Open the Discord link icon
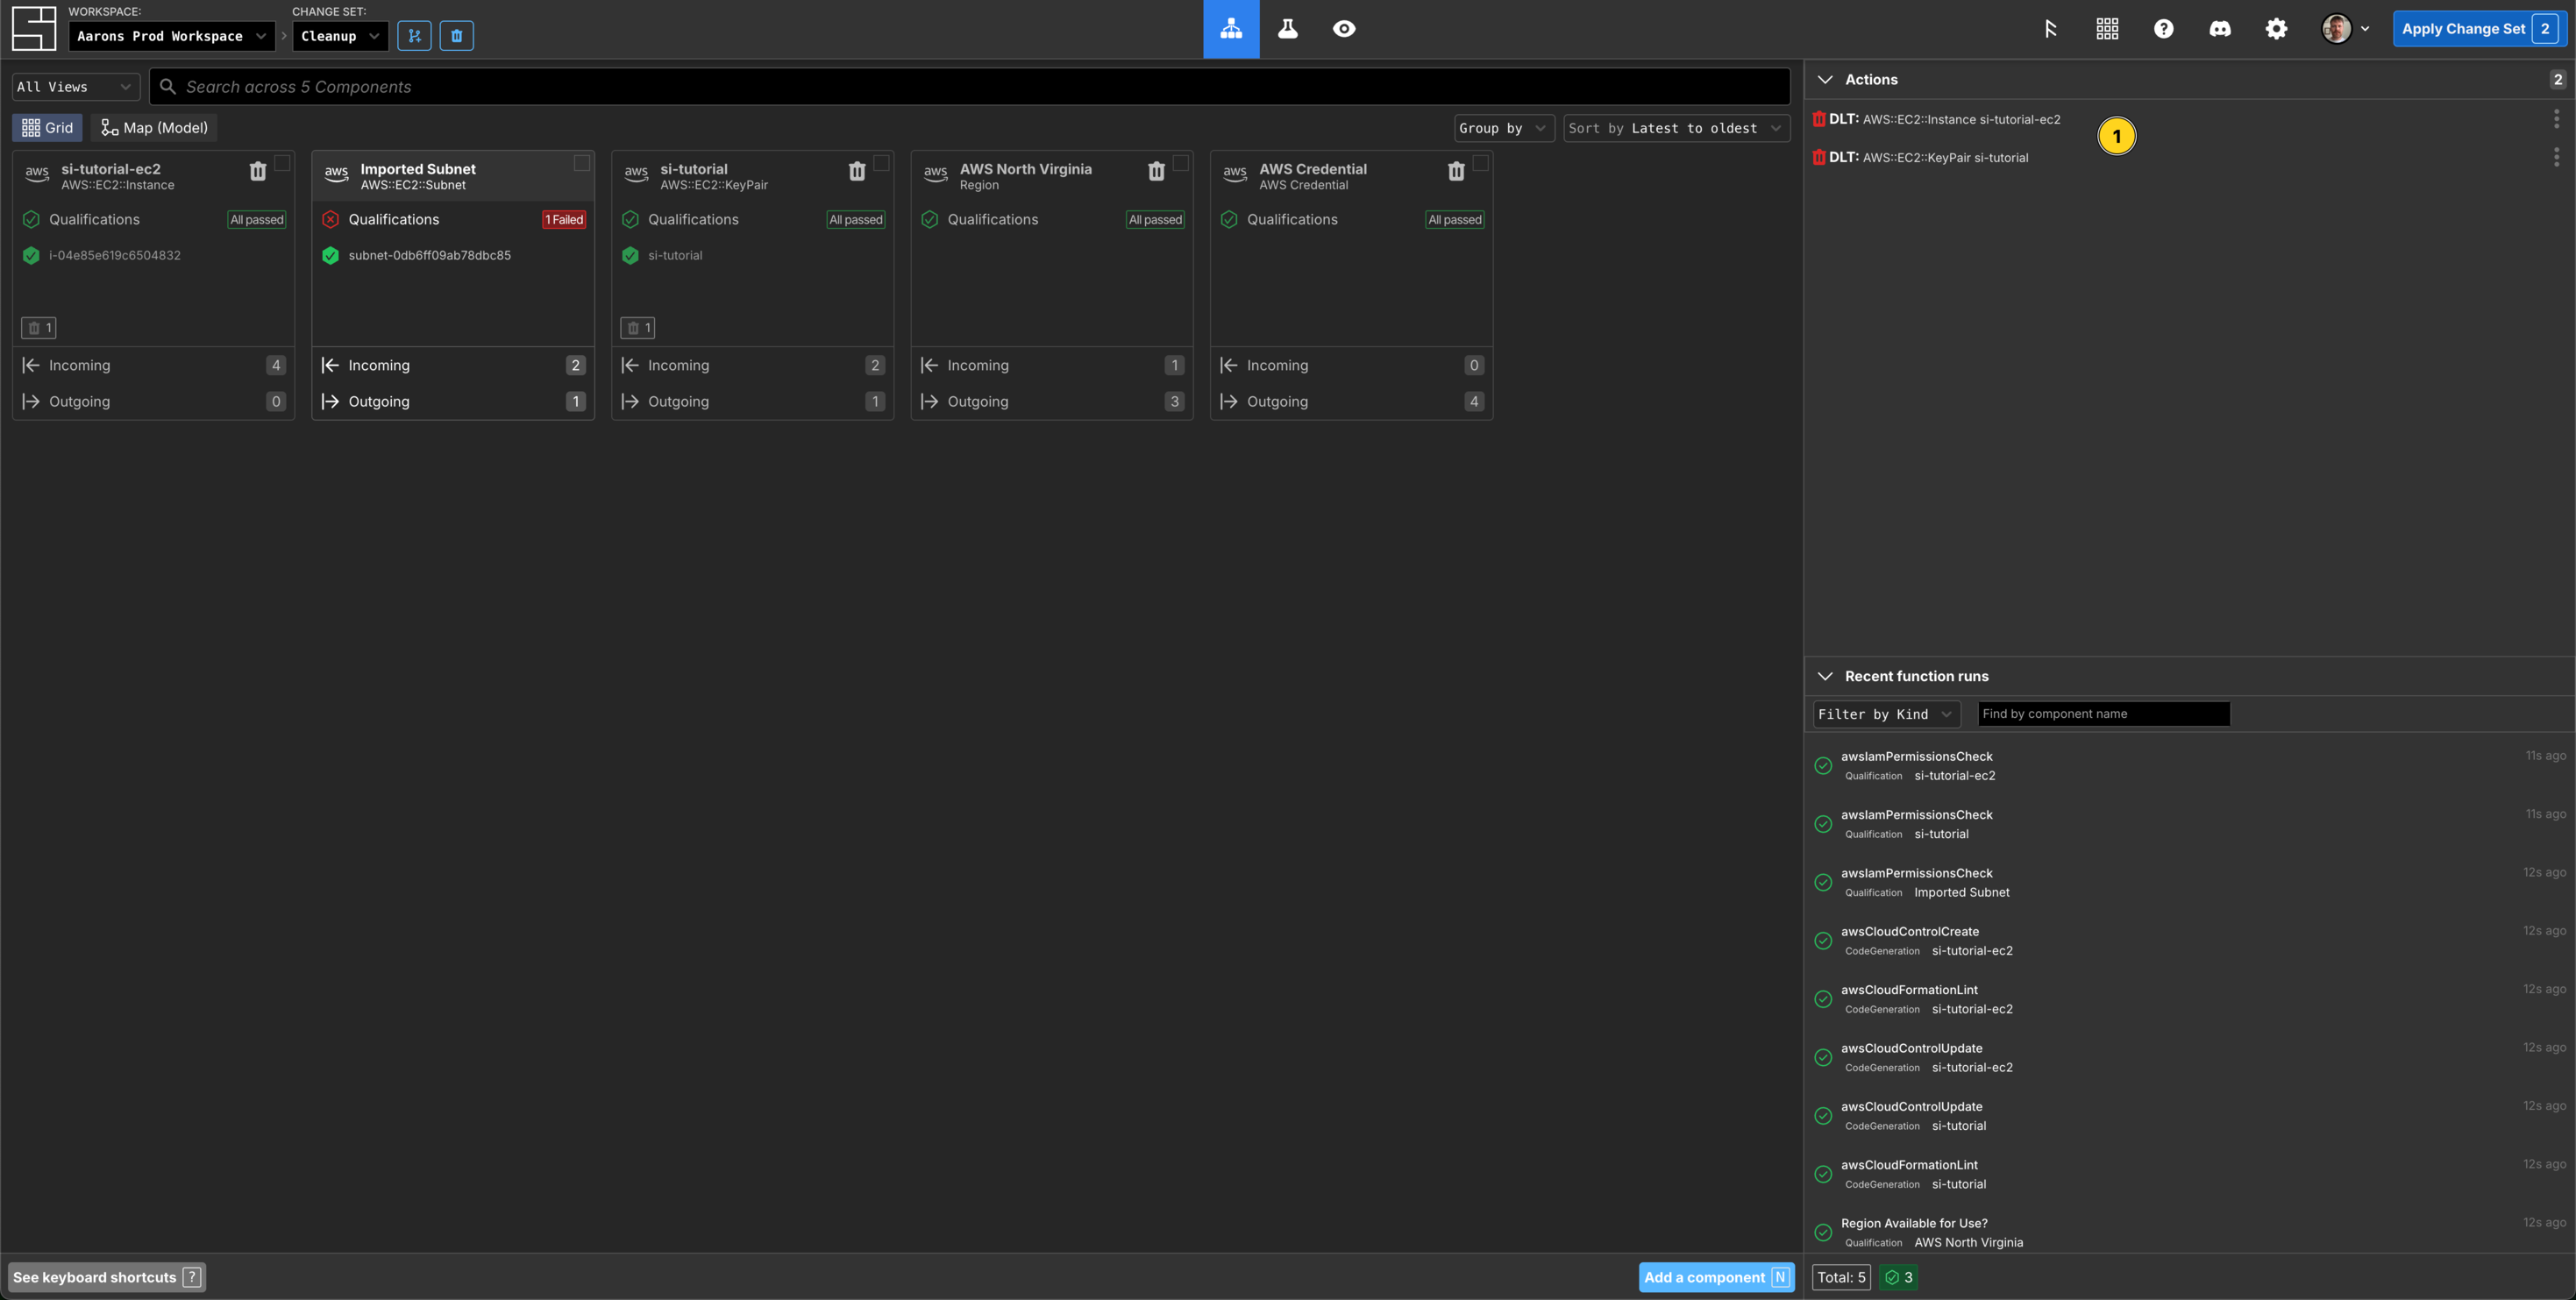The height and width of the screenshot is (1300, 2576). coord(2220,29)
